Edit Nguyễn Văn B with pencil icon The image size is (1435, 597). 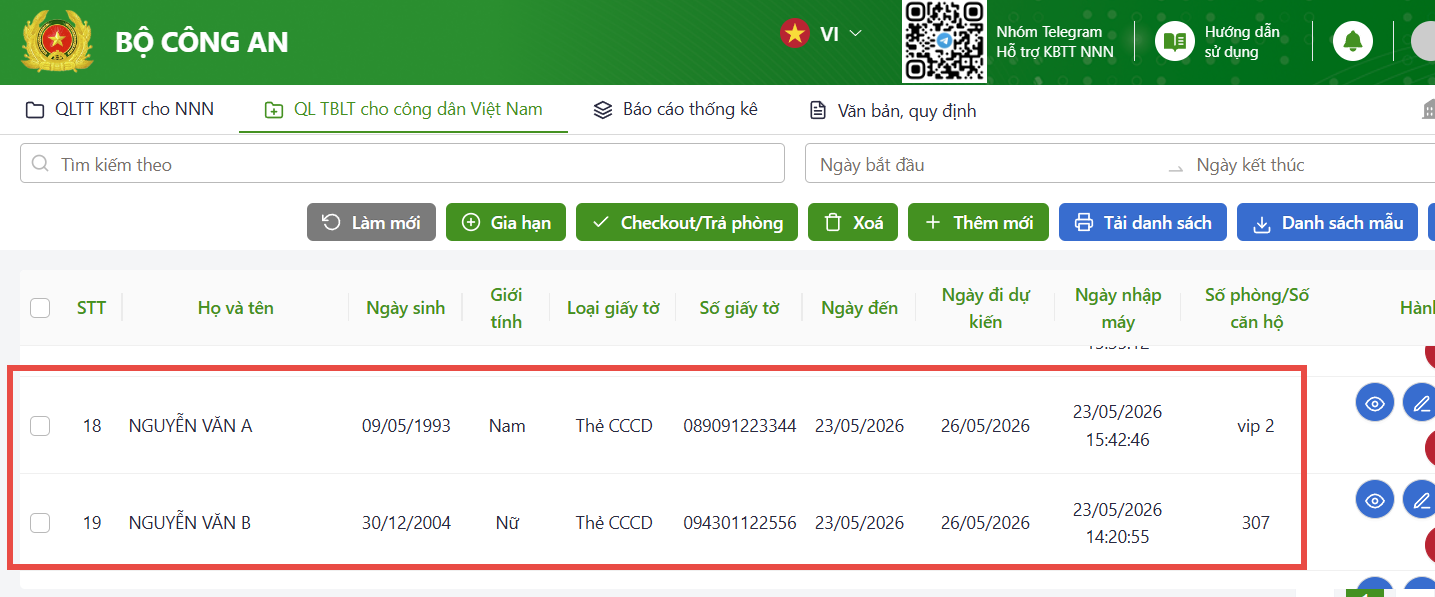pos(1419,499)
